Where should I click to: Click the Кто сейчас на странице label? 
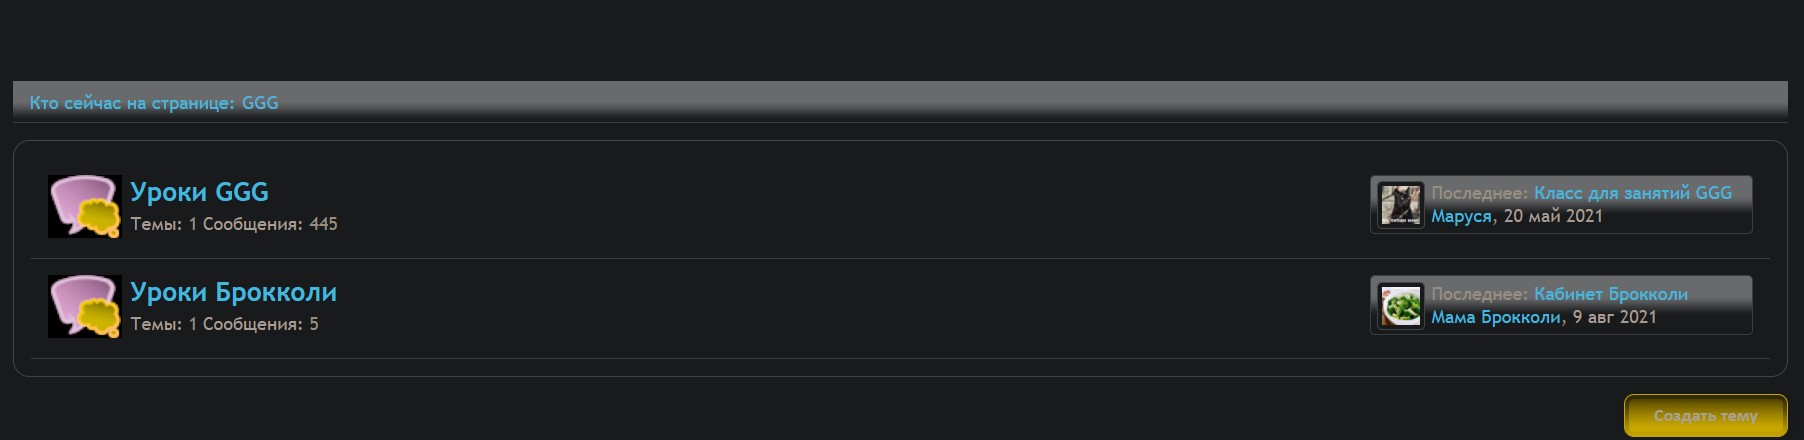[132, 103]
